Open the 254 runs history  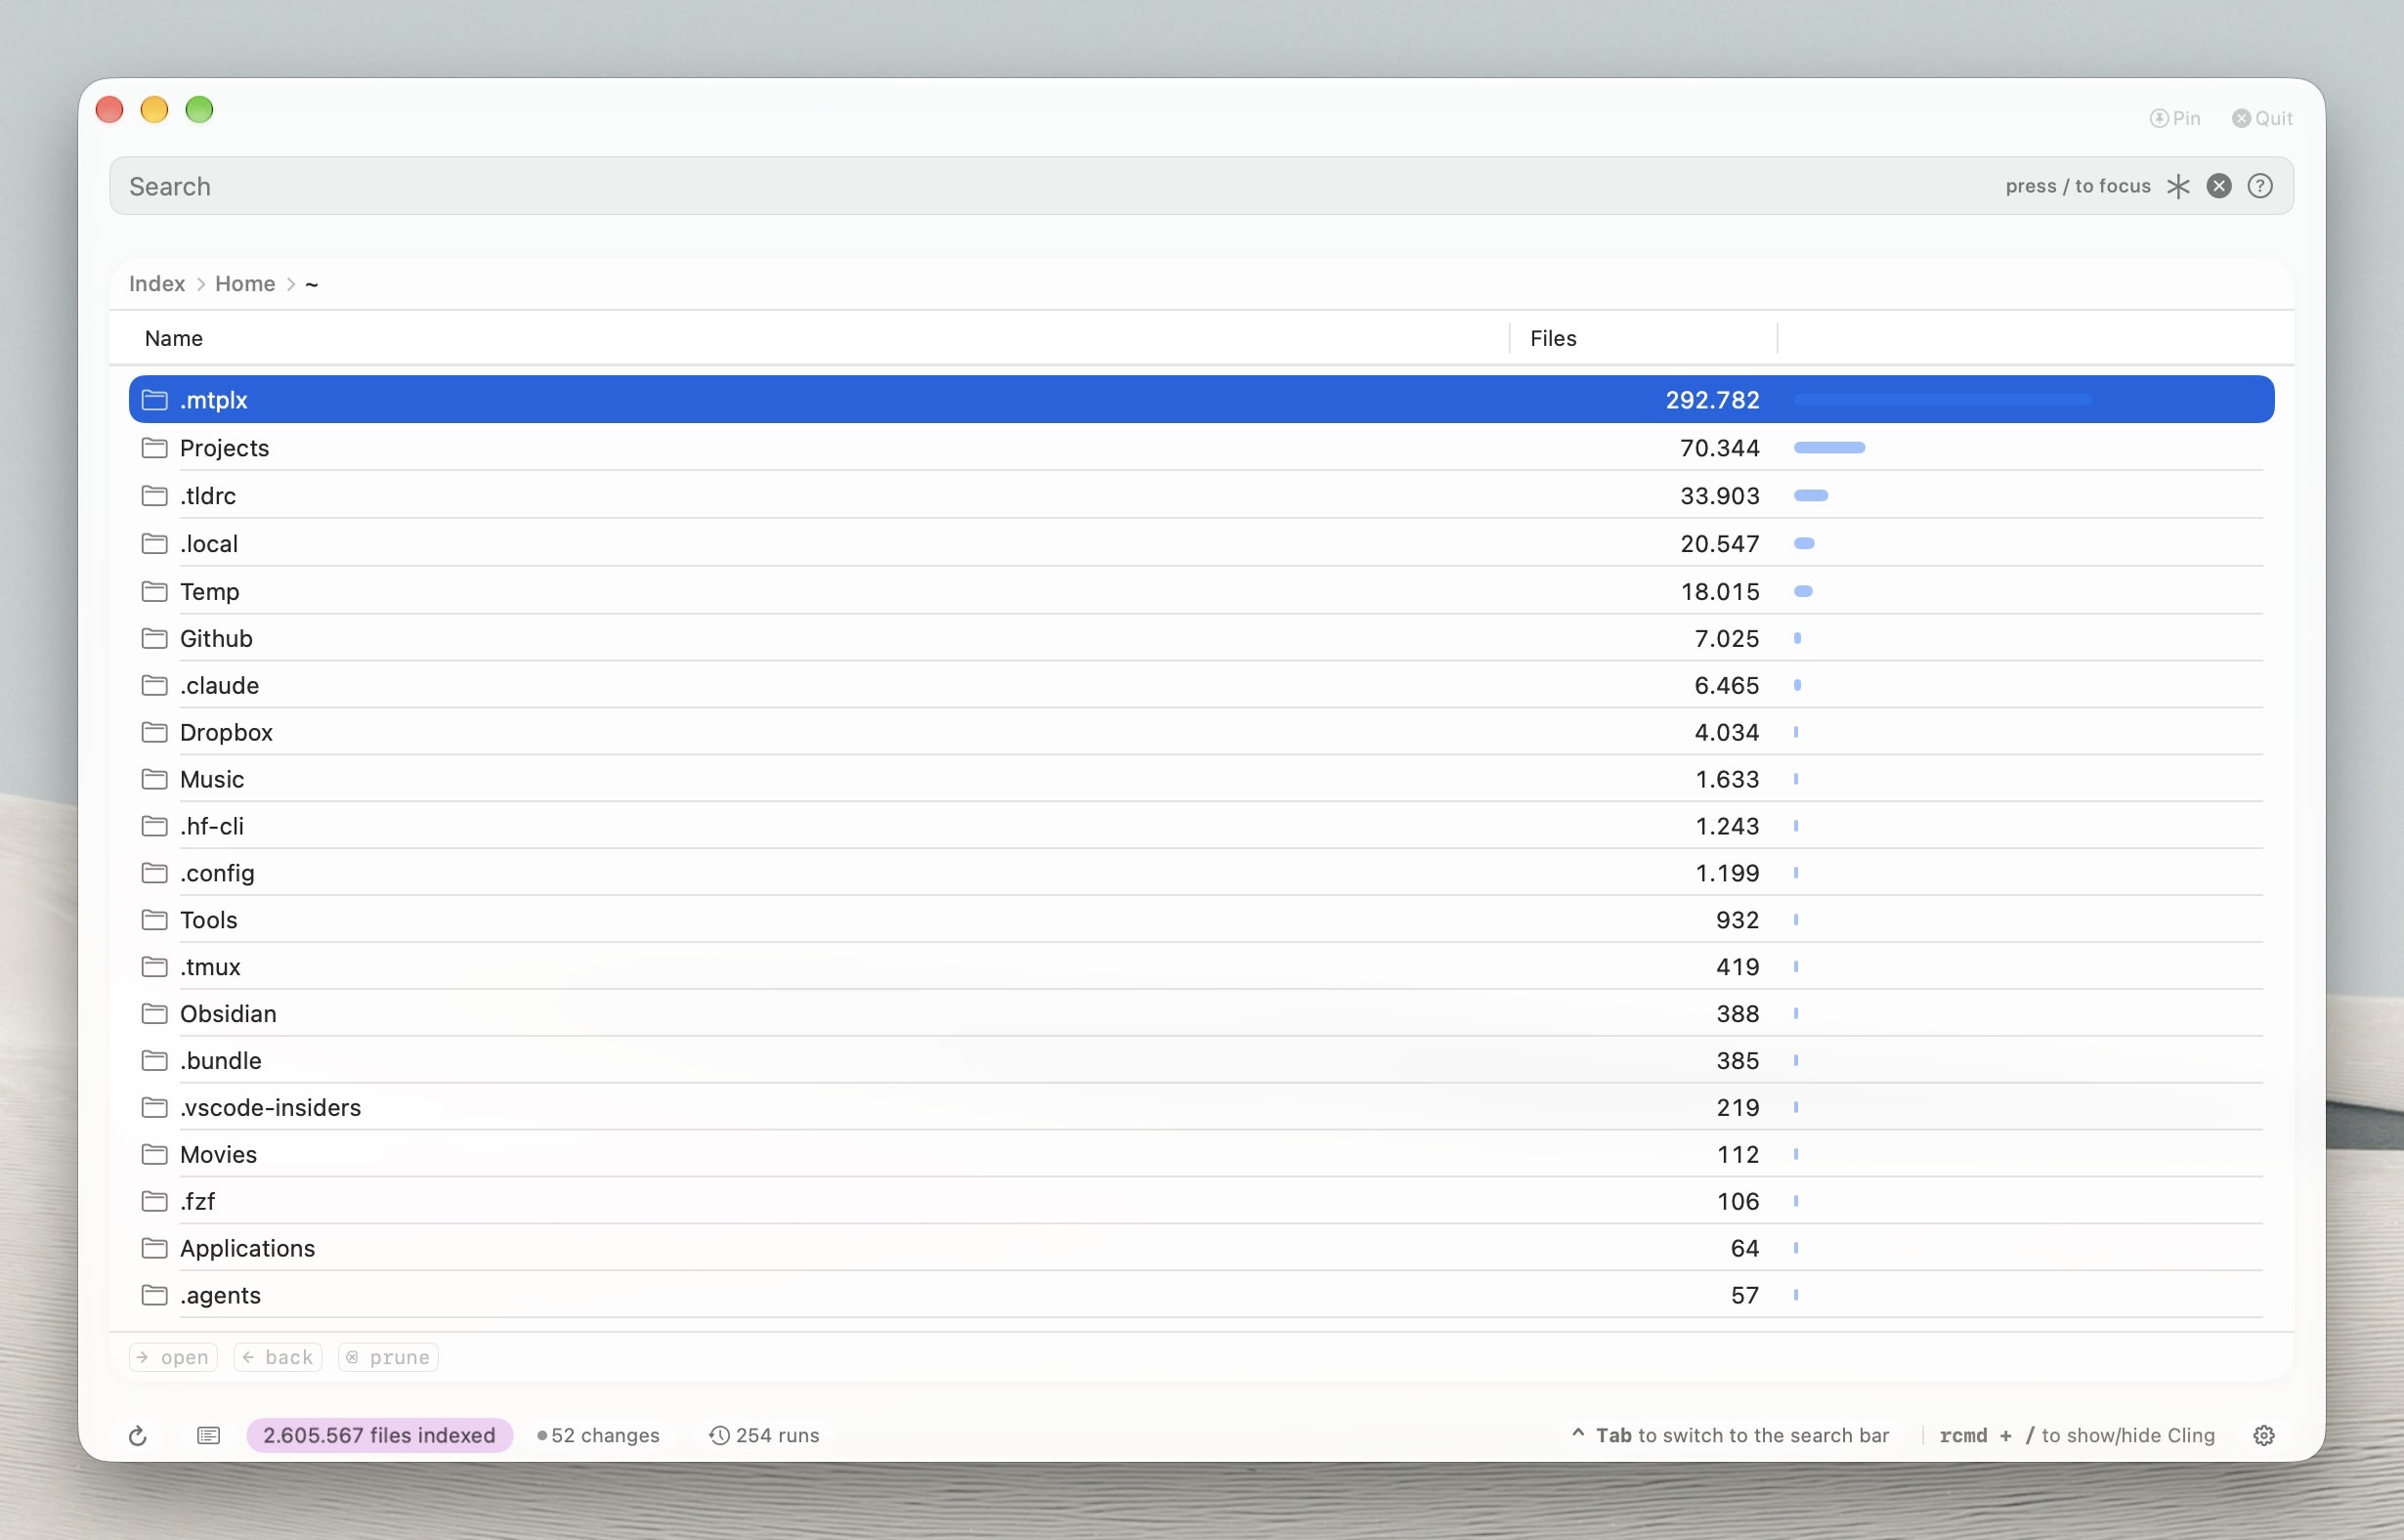tap(764, 1435)
